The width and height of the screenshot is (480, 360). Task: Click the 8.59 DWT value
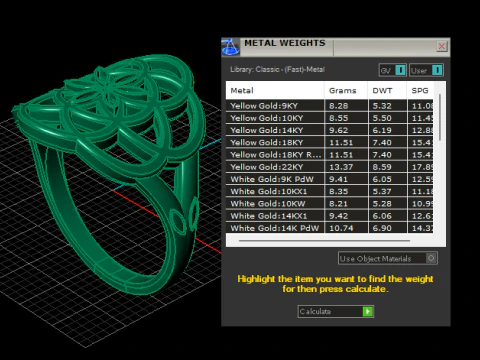tap(382, 167)
